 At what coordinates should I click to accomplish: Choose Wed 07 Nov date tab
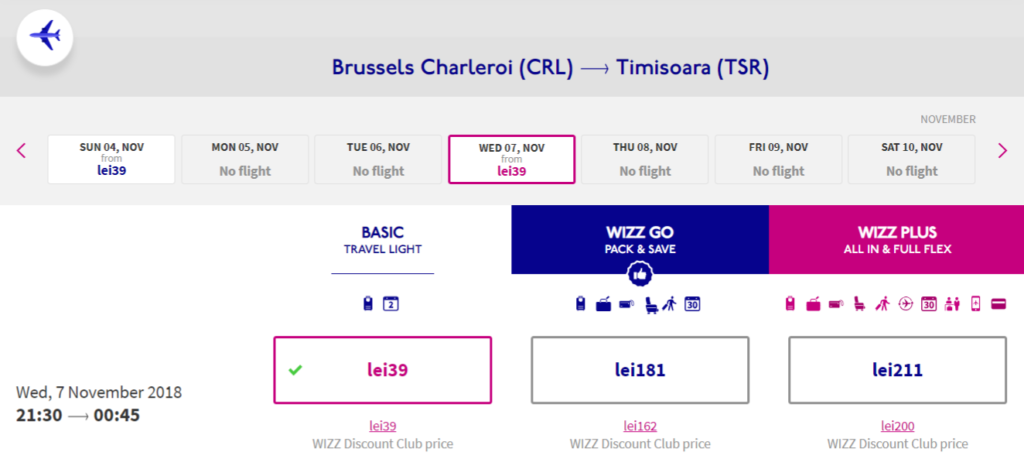pos(511,159)
